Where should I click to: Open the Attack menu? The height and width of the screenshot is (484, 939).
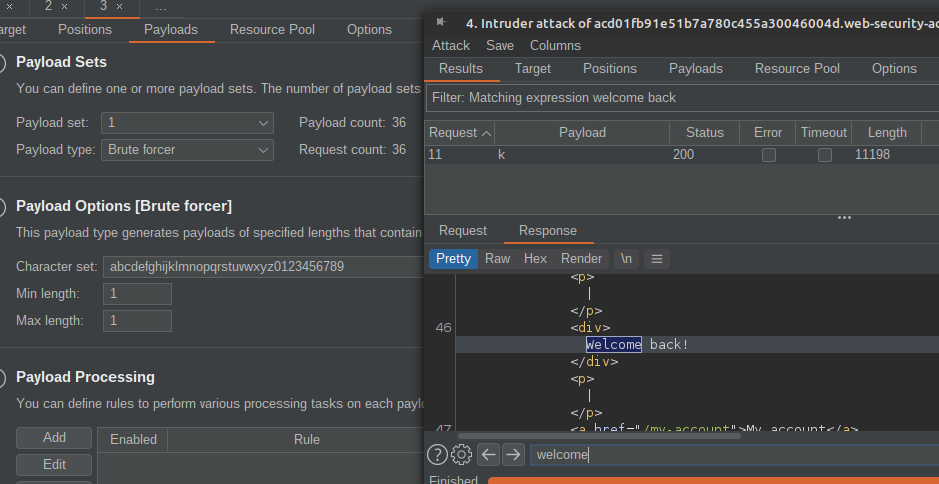pyautogui.click(x=451, y=45)
